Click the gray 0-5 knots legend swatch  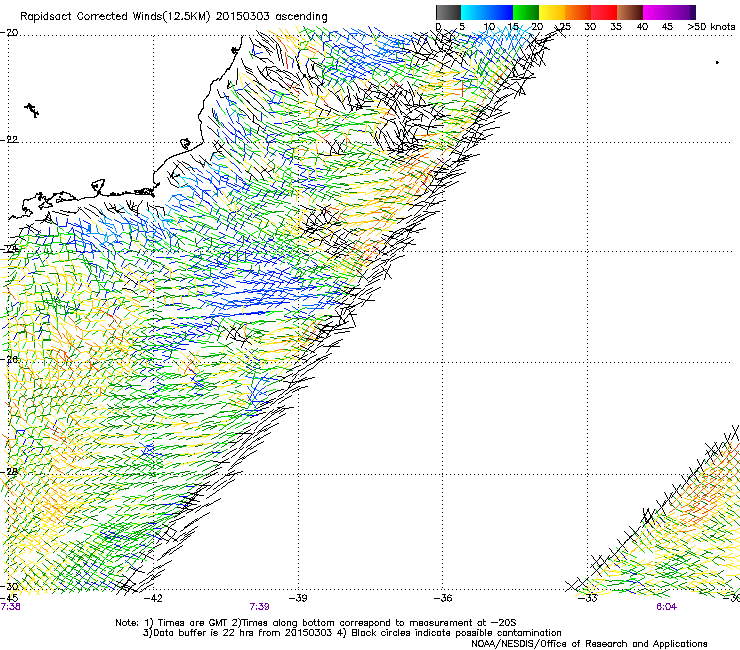(448, 12)
